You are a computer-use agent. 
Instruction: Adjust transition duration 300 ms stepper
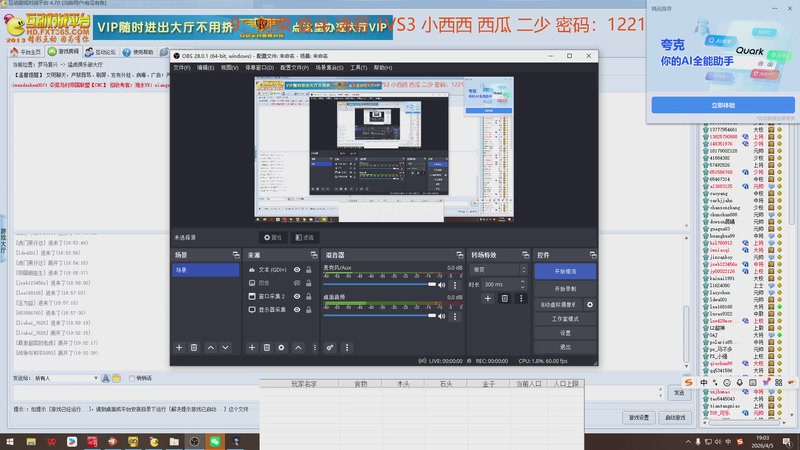point(522,284)
